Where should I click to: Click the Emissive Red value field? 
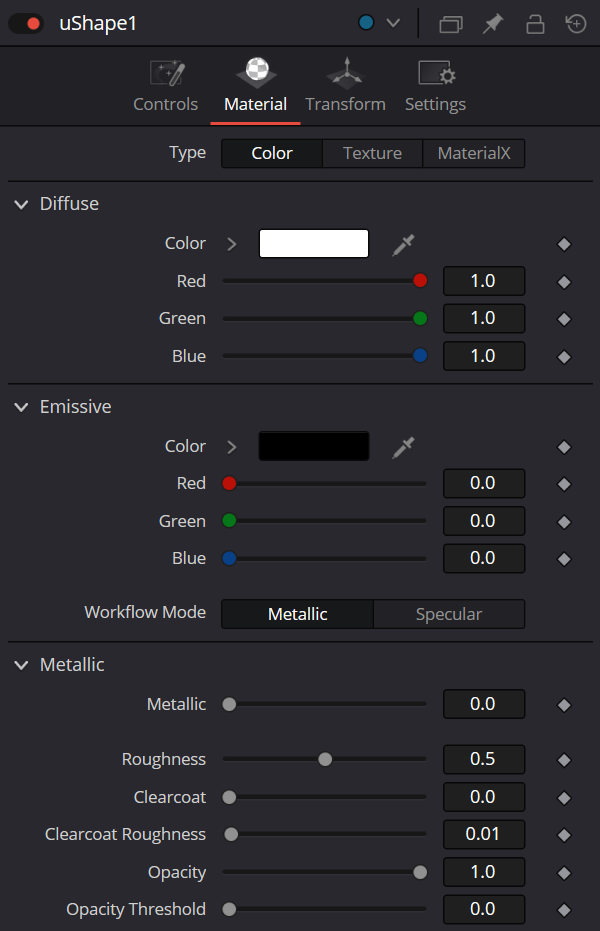point(484,483)
